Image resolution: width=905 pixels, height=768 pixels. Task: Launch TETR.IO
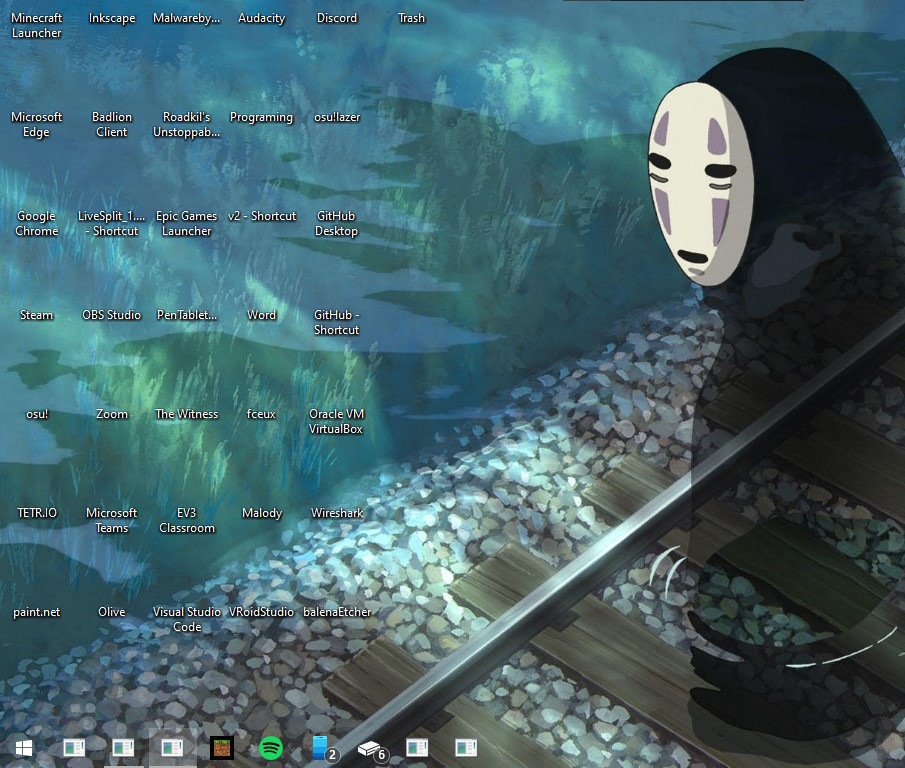[36, 513]
